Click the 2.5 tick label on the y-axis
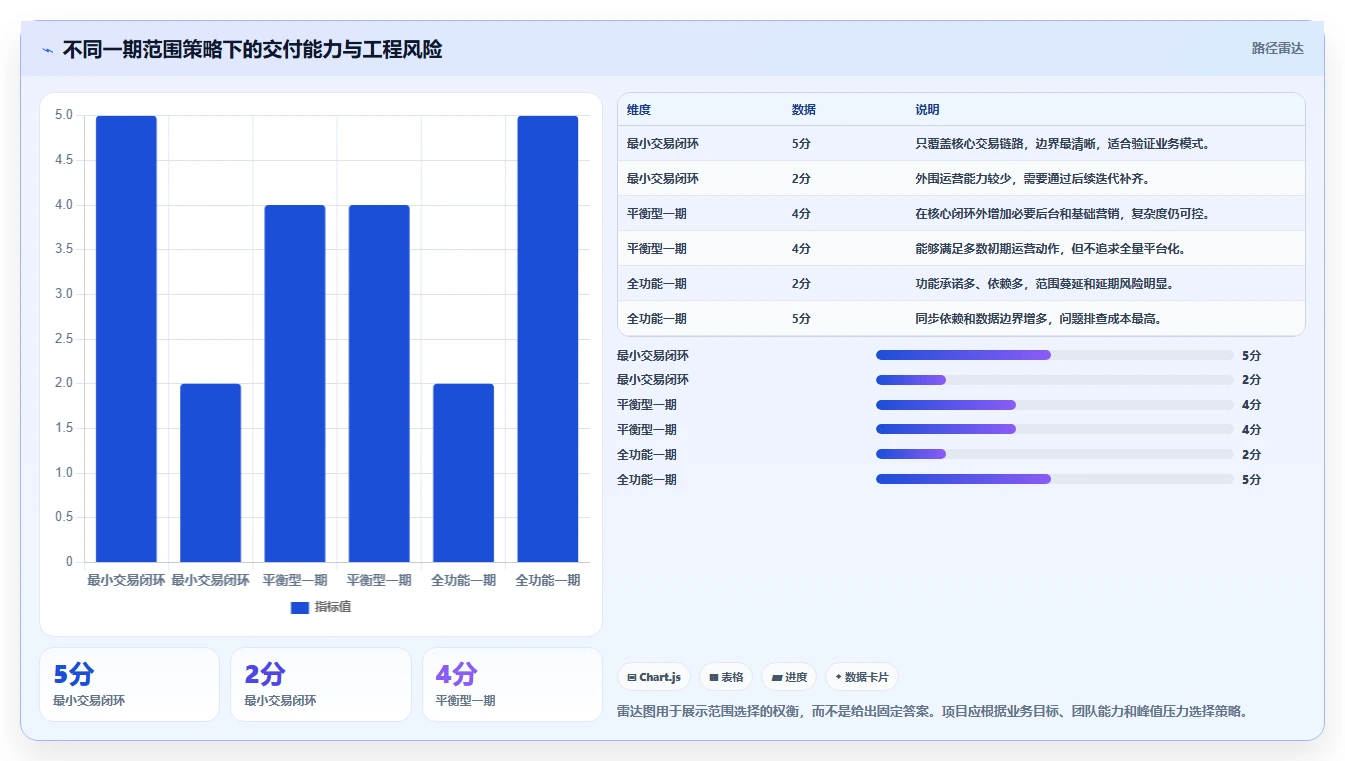This screenshot has height=761, width=1345. 63,339
